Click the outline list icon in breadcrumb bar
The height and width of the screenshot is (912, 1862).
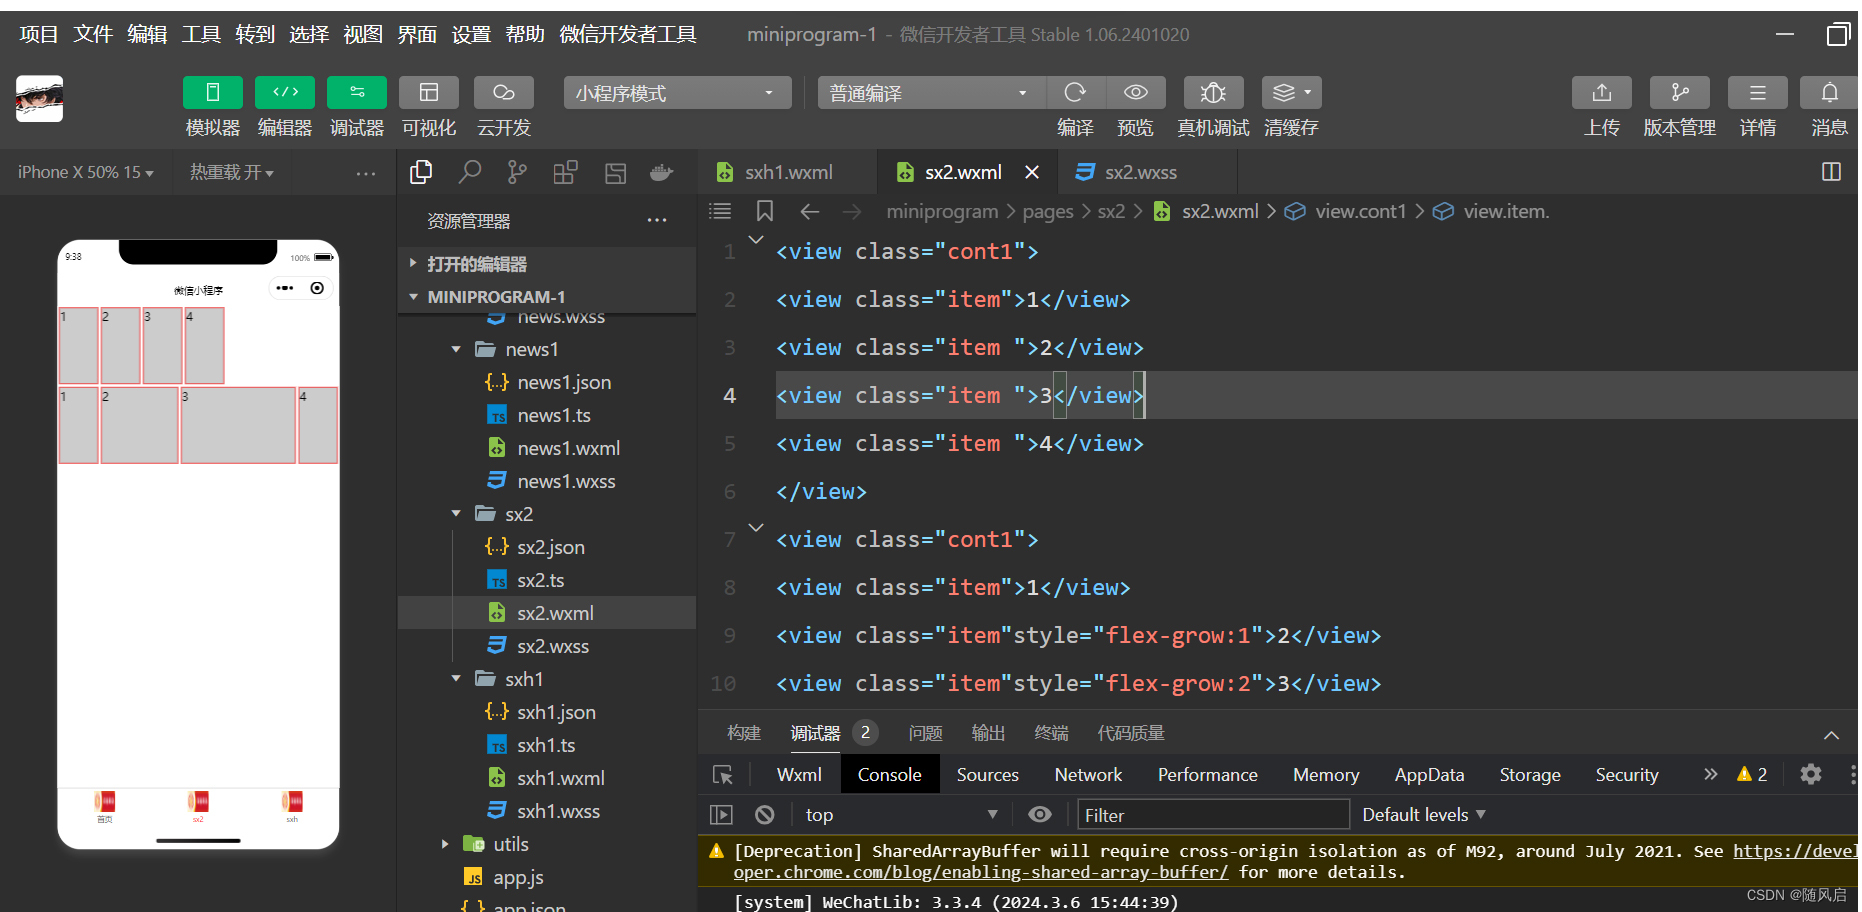click(720, 211)
